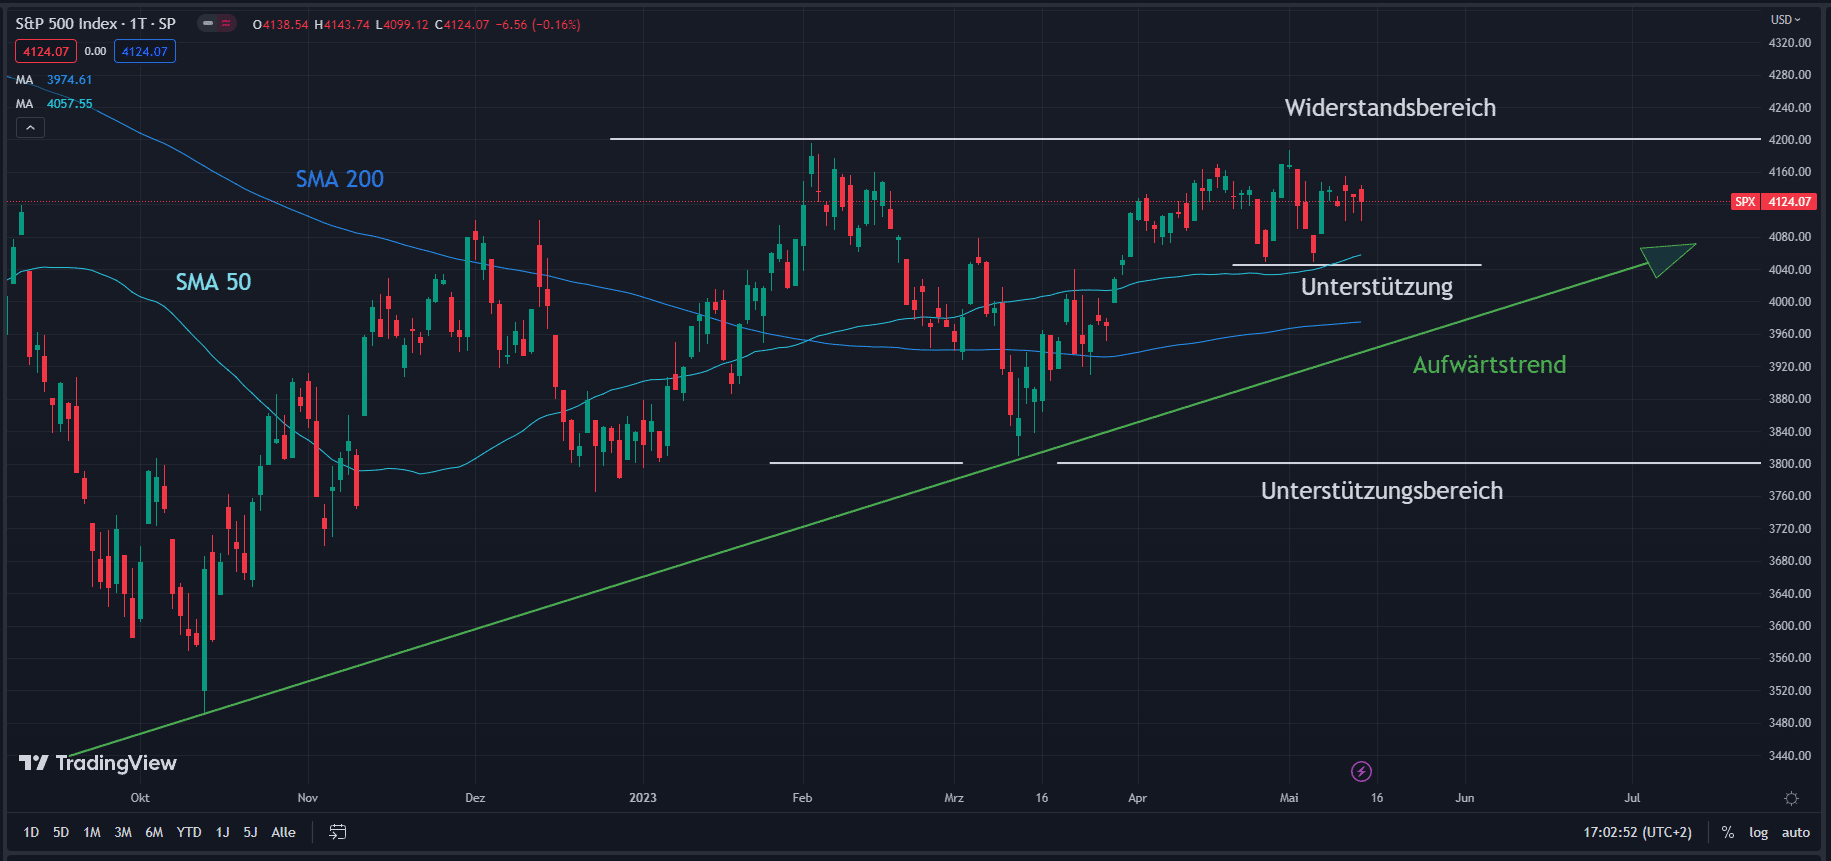This screenshot has width=1831, height=861.
Task: Click the 17:02:52 (UTC+2) timezone clock
Action: [1637, 832]
